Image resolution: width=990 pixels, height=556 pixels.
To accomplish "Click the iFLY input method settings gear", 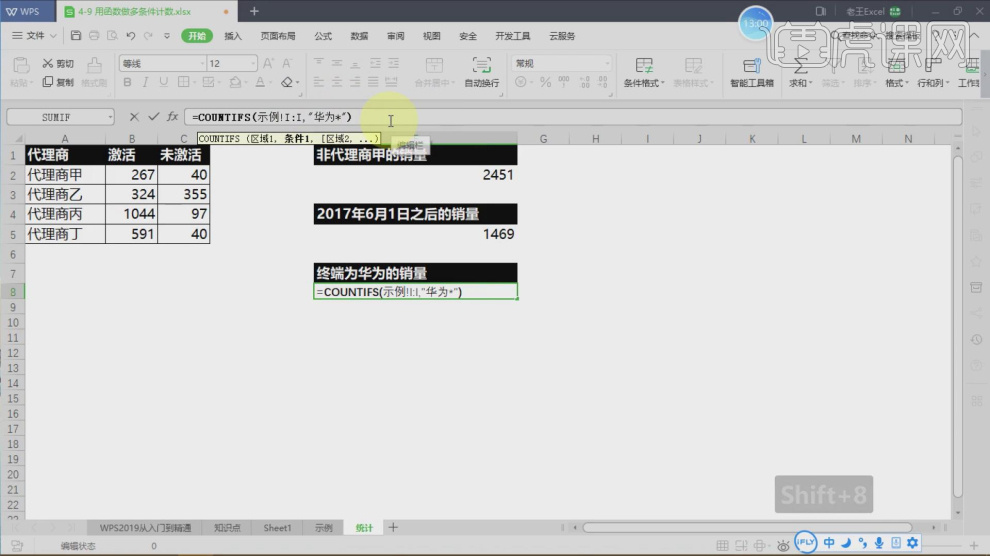I will [912, 543].
